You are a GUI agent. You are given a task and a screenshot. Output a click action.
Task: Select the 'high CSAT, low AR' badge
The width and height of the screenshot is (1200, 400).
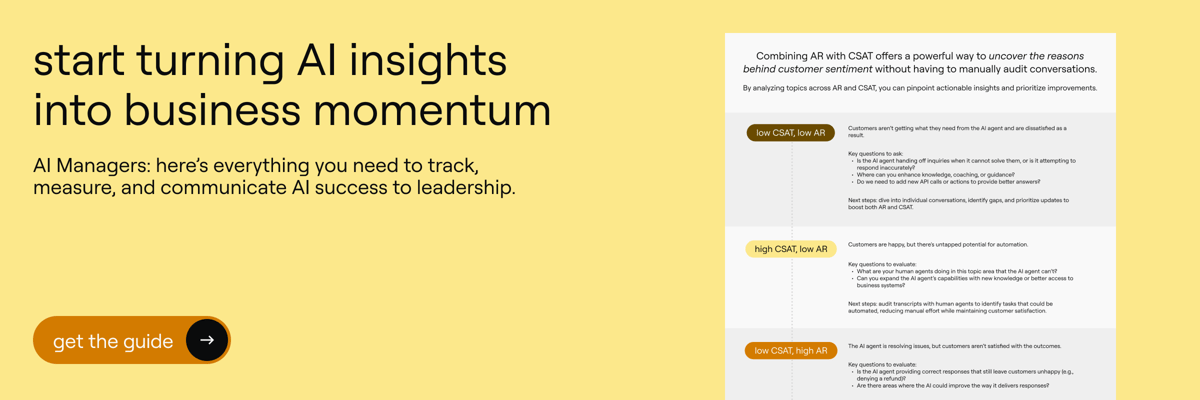coord(791,249)
